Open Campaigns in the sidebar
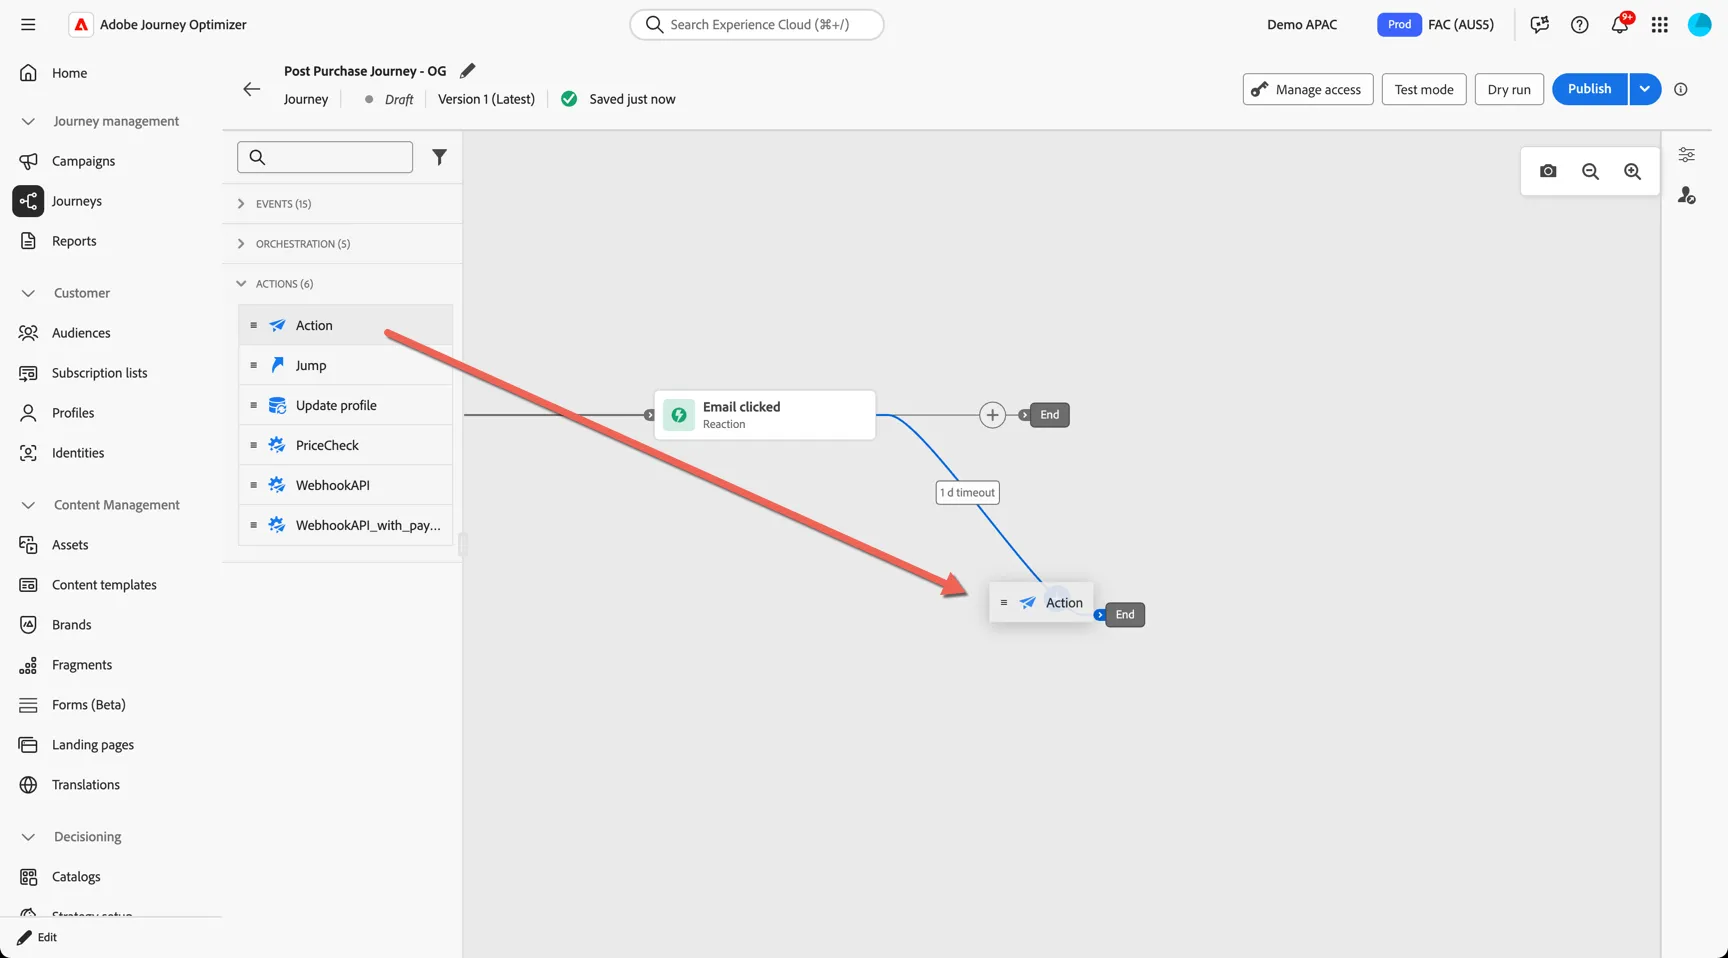 tap(83, 161)
